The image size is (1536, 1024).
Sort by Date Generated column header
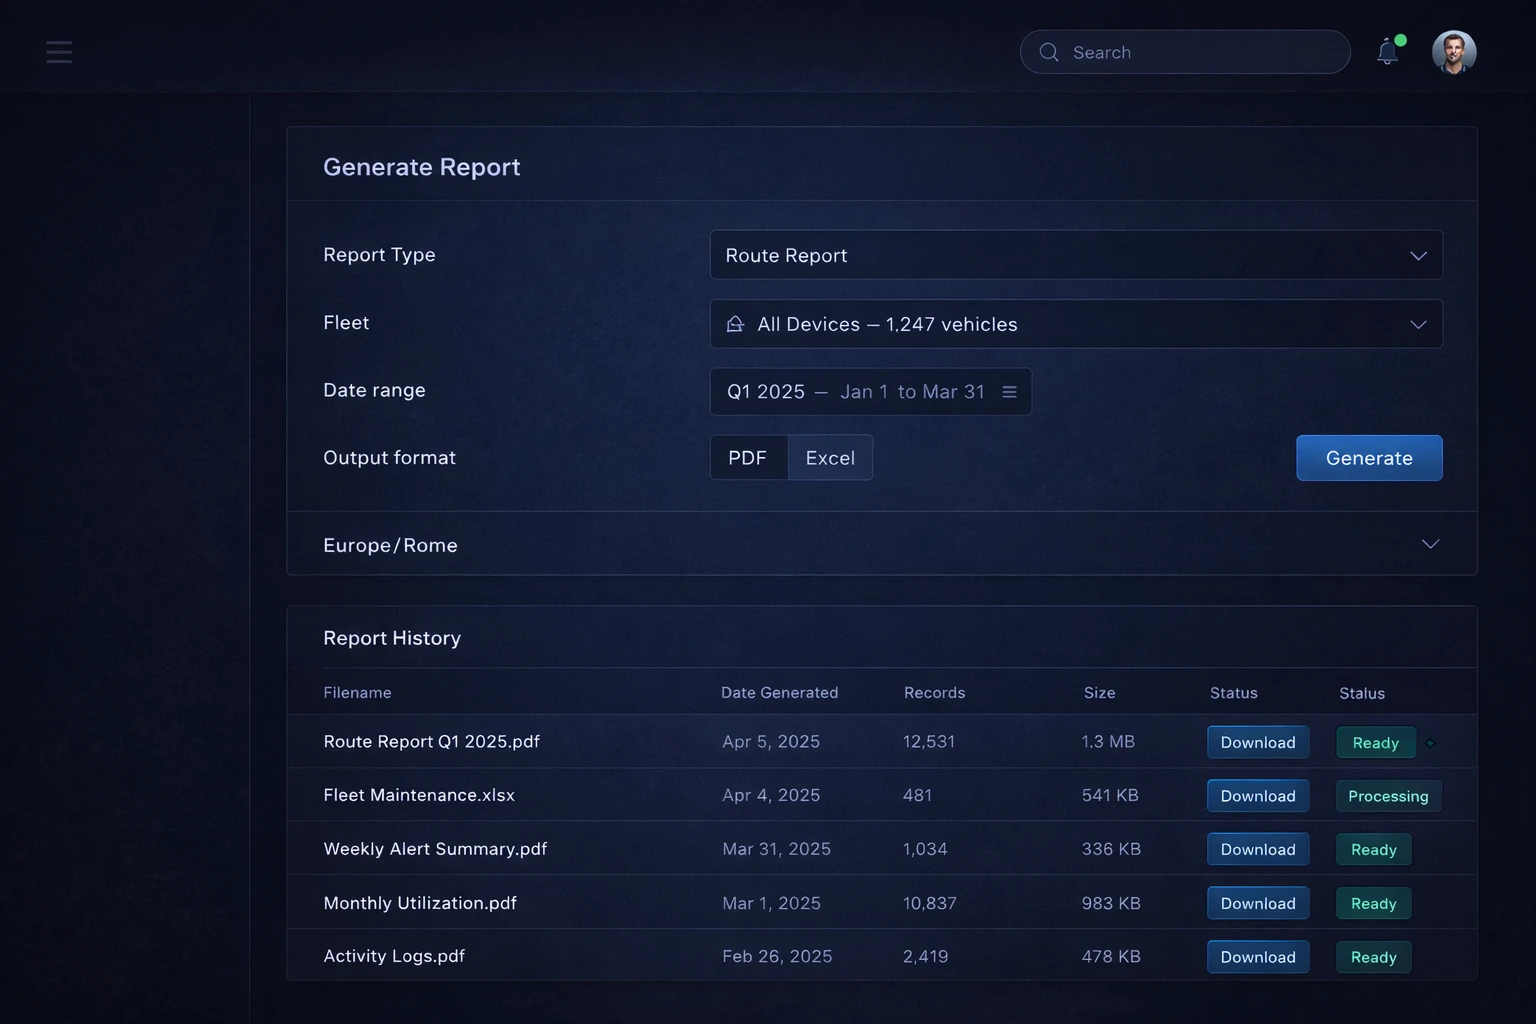coord(779,693)
